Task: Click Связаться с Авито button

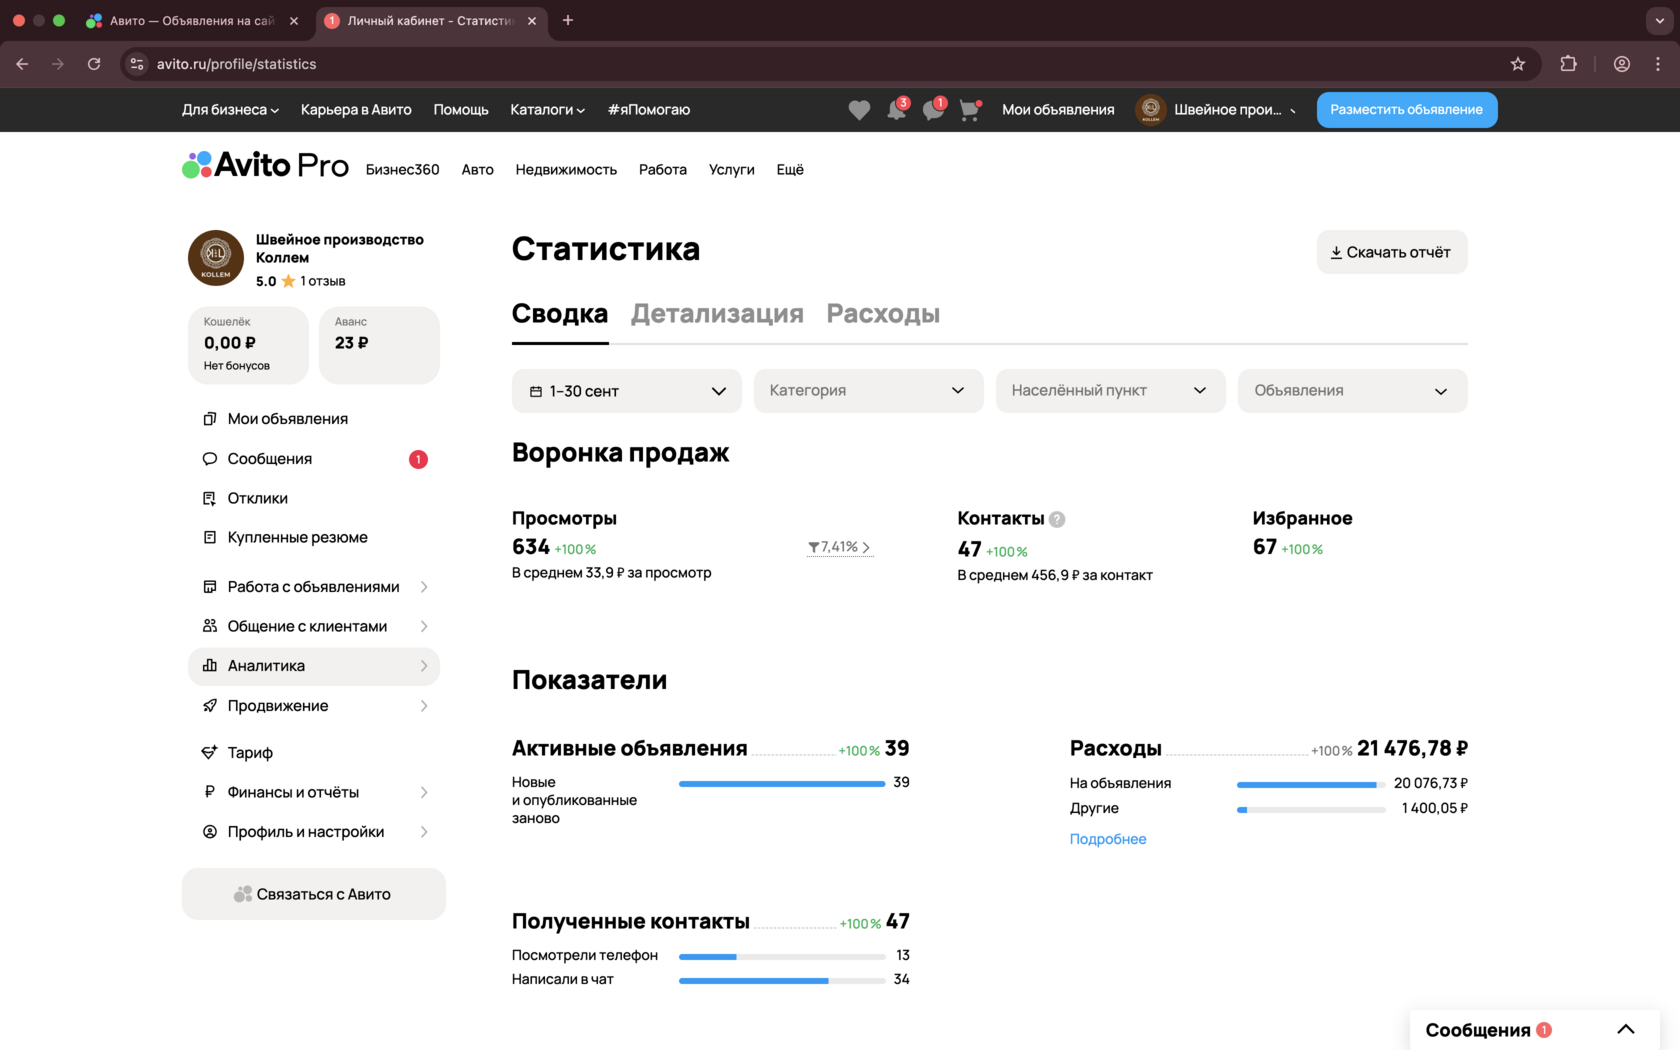Action: click(314, 894)
